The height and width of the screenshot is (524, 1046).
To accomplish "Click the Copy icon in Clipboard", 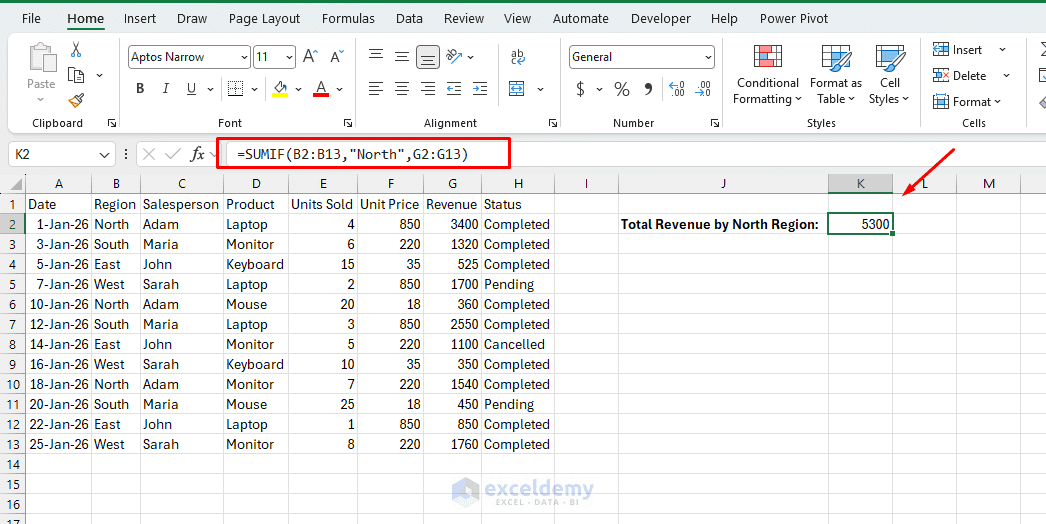I will [x=77, y=75].
